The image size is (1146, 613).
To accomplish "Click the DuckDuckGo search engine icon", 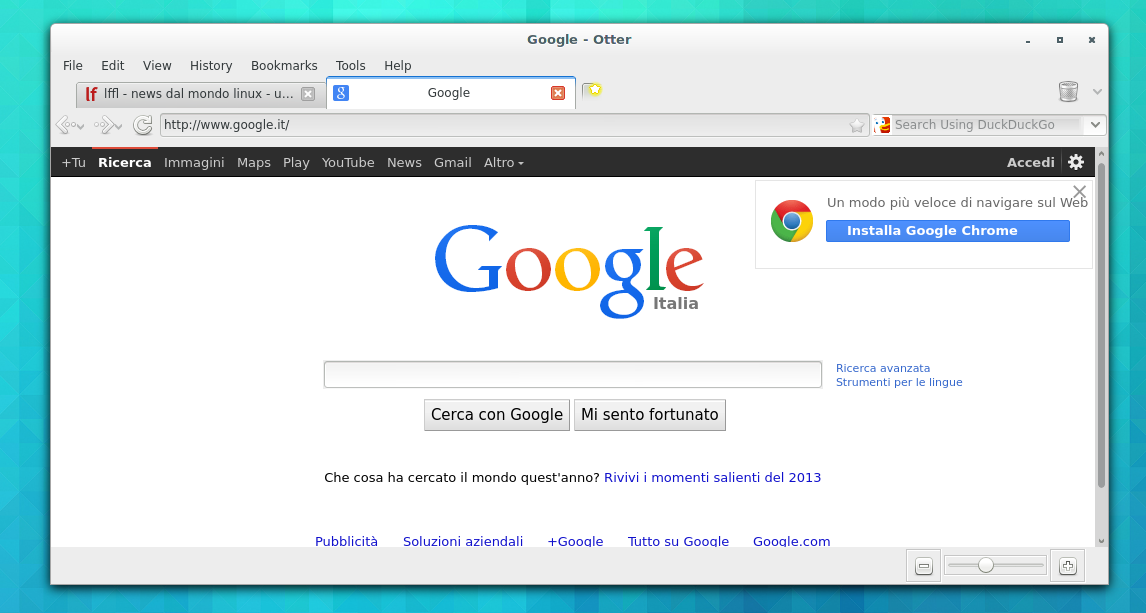I will point(883,125).
